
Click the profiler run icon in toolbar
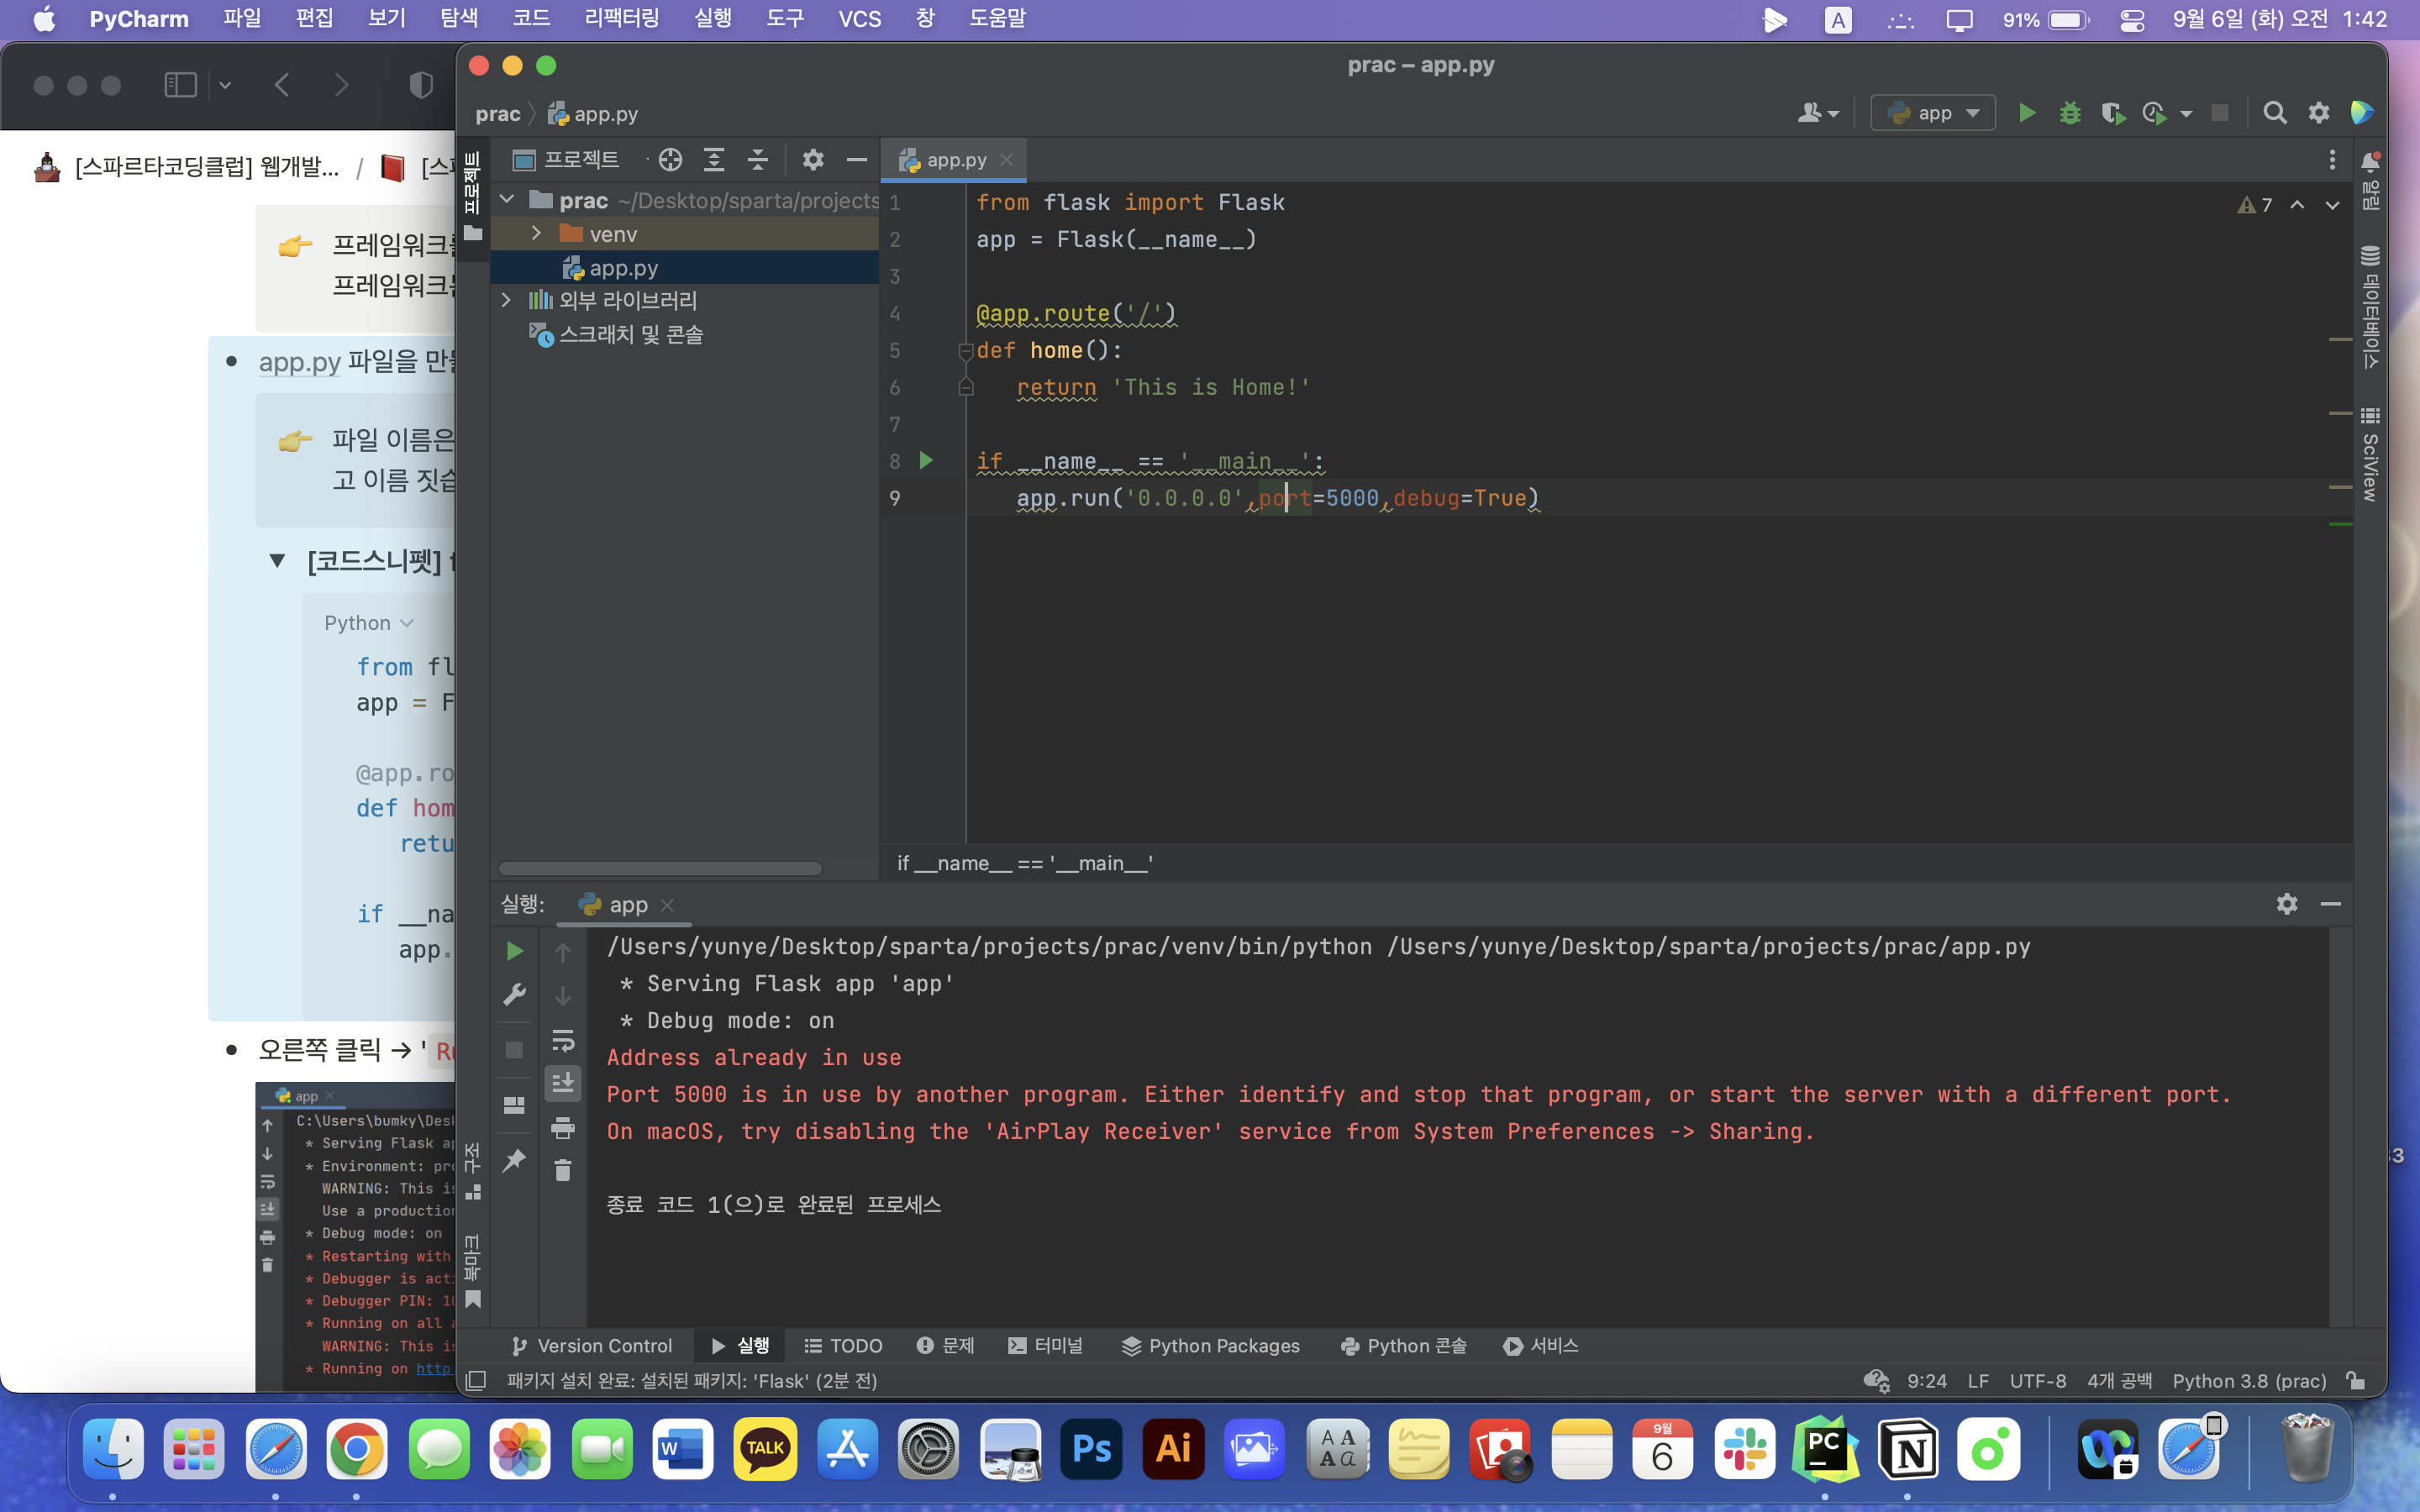click(x=2154, y=113)
